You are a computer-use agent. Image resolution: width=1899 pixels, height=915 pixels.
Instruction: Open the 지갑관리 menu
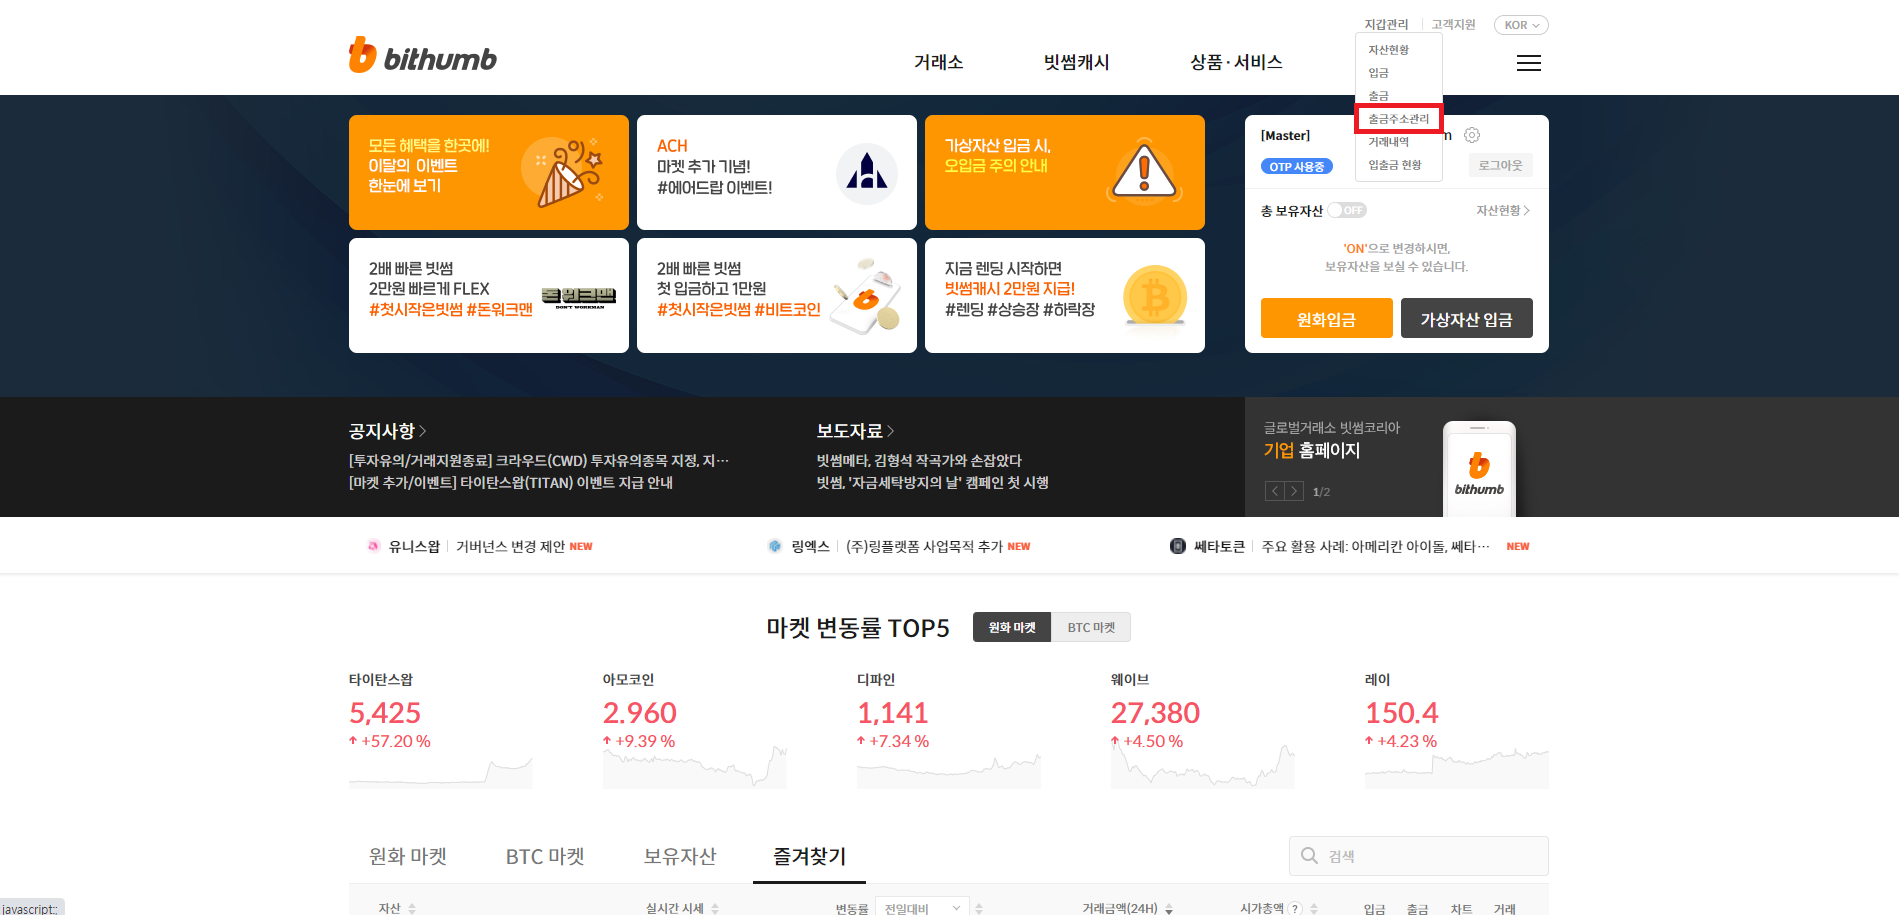[1386, 24]
